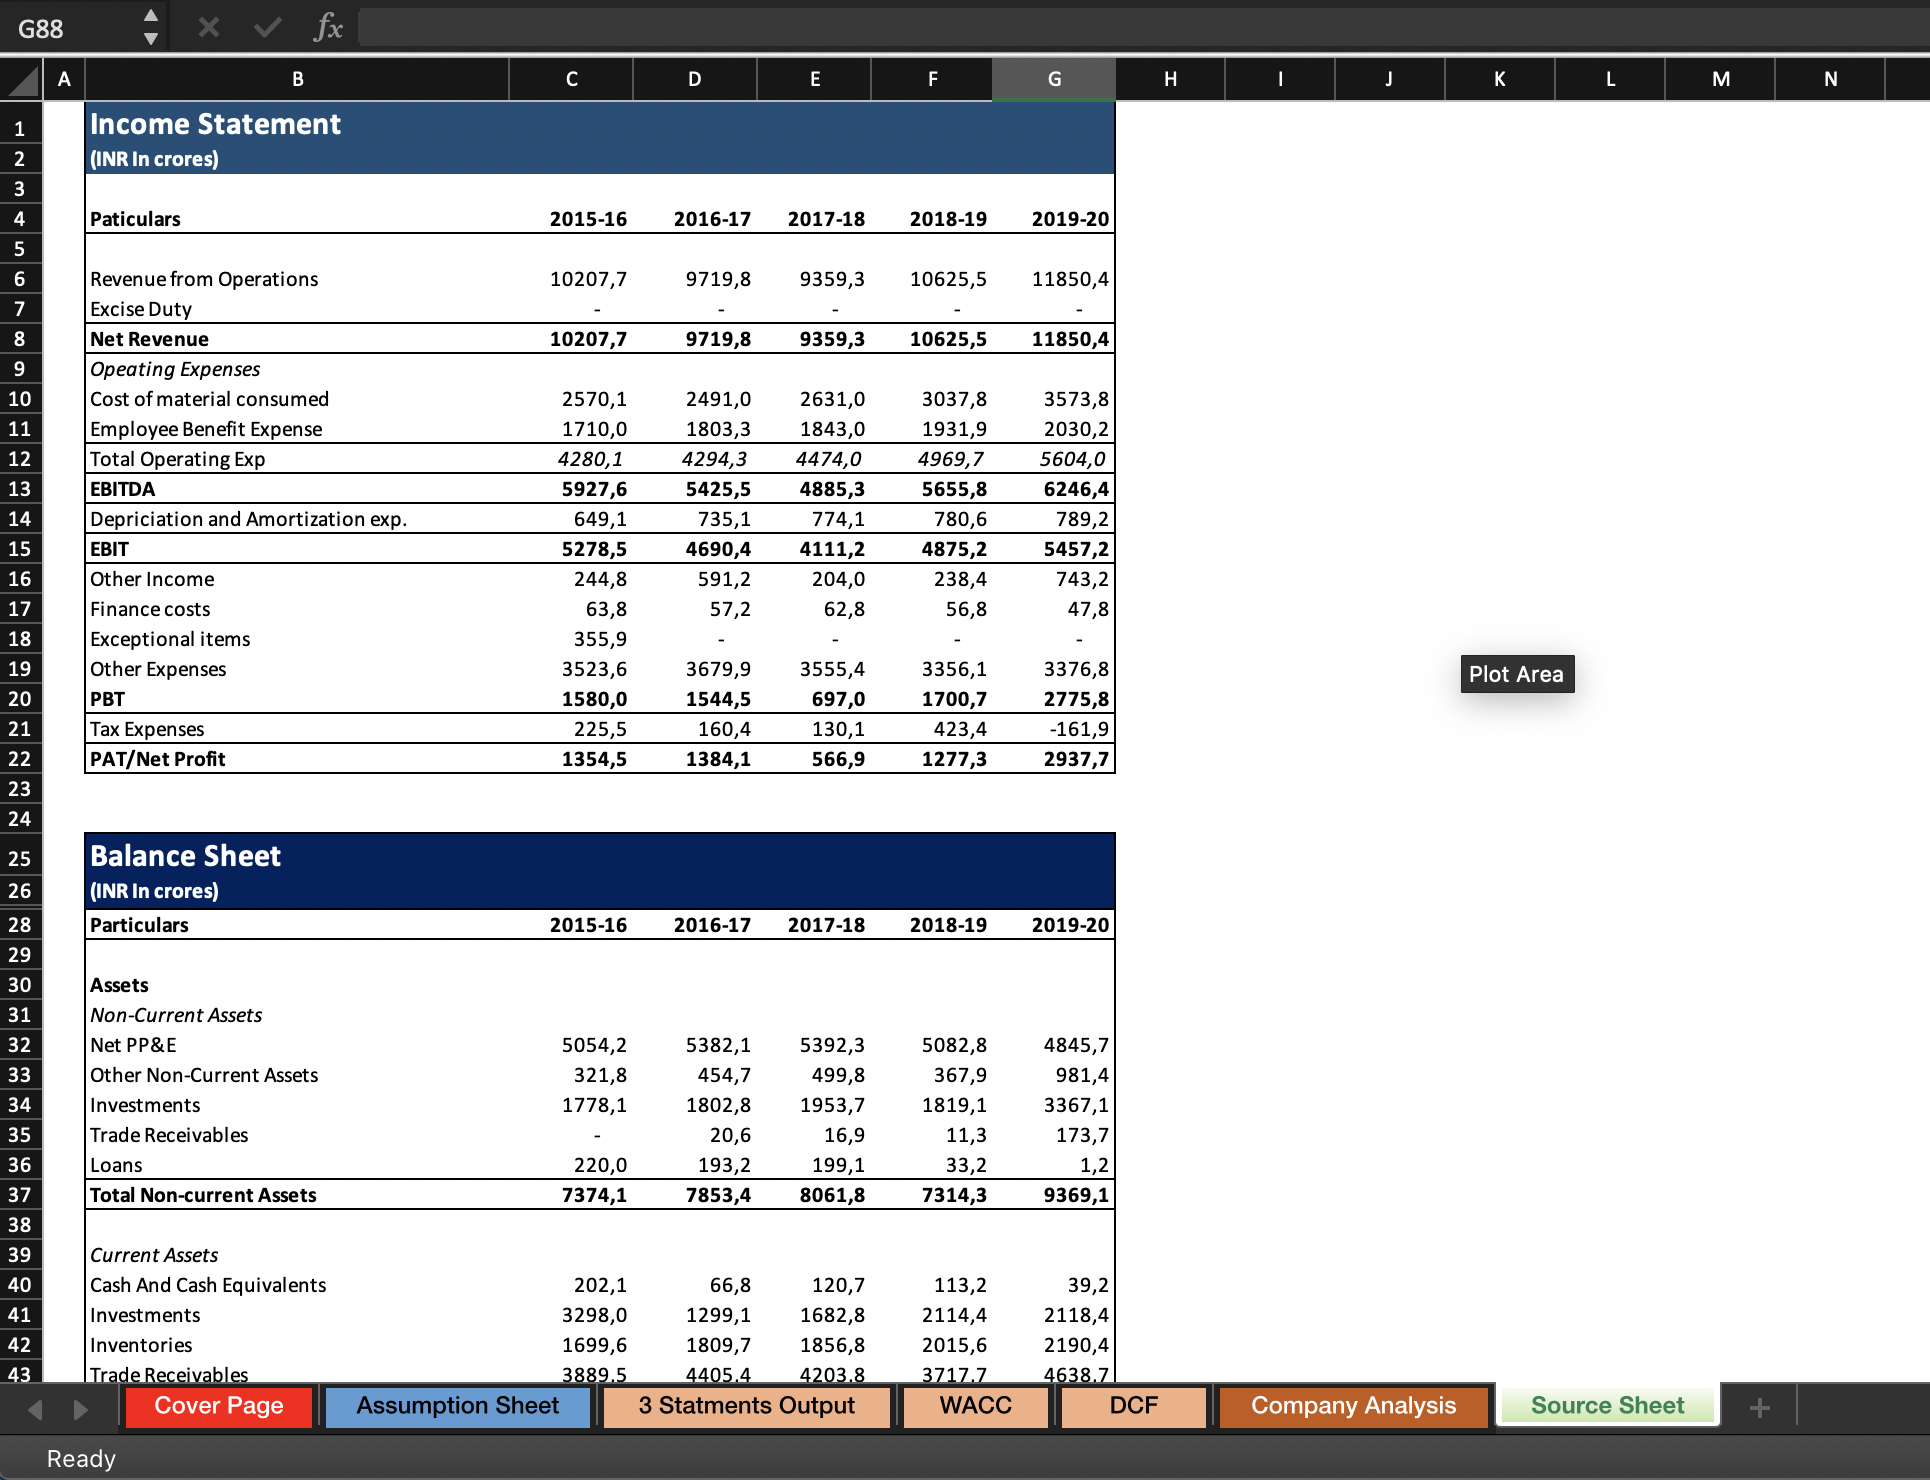Switch to the WACC tab
The height and width of the screenshot is (1480, 1930).
point(976,1406)
